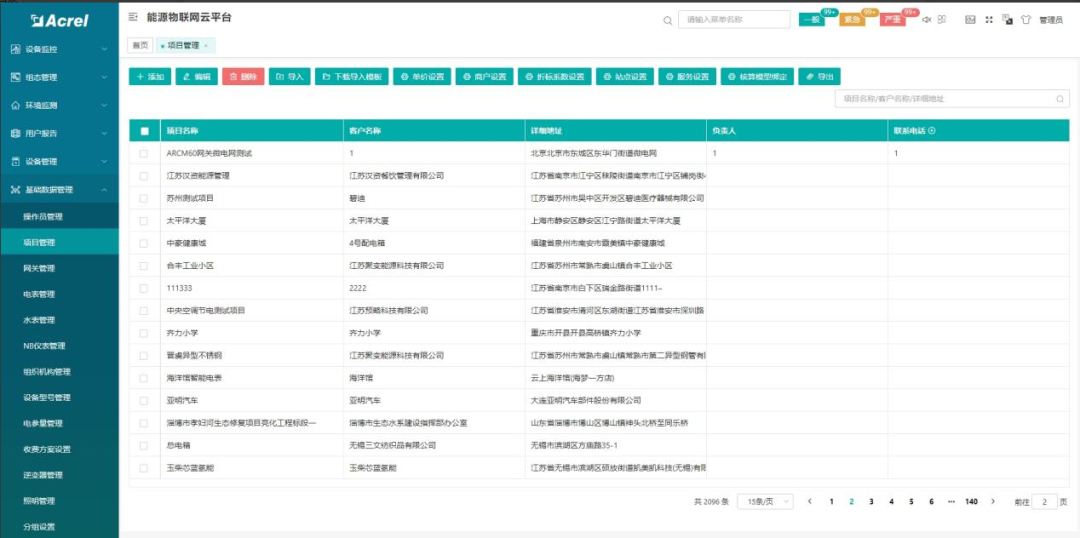Viewport: 1080px width, 538px height.
Task: Check the box for 苏州测试项目 row
Action: (x=144, y=198)
